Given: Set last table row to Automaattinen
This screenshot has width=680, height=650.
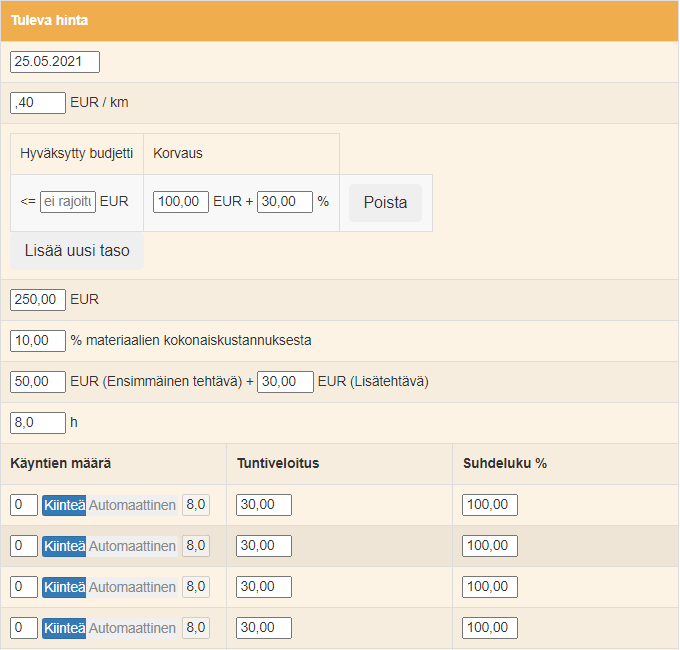Looking at the screenshot, I should (132, 628).
